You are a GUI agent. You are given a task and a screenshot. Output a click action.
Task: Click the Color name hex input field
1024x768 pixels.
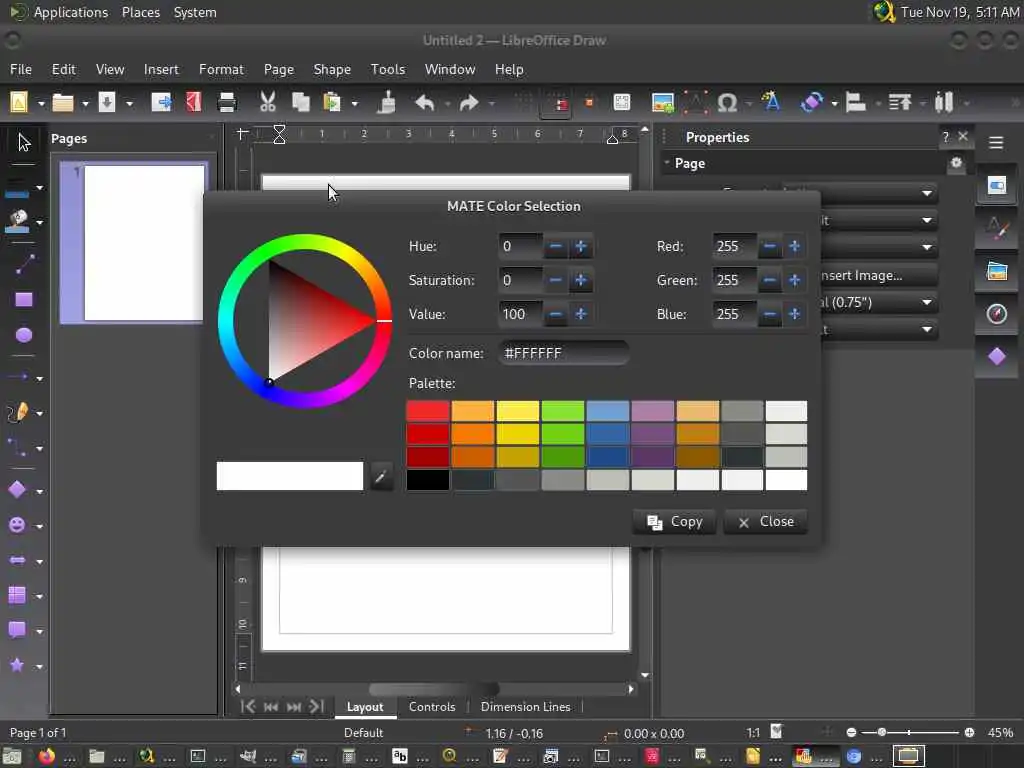tap(564, 353)
